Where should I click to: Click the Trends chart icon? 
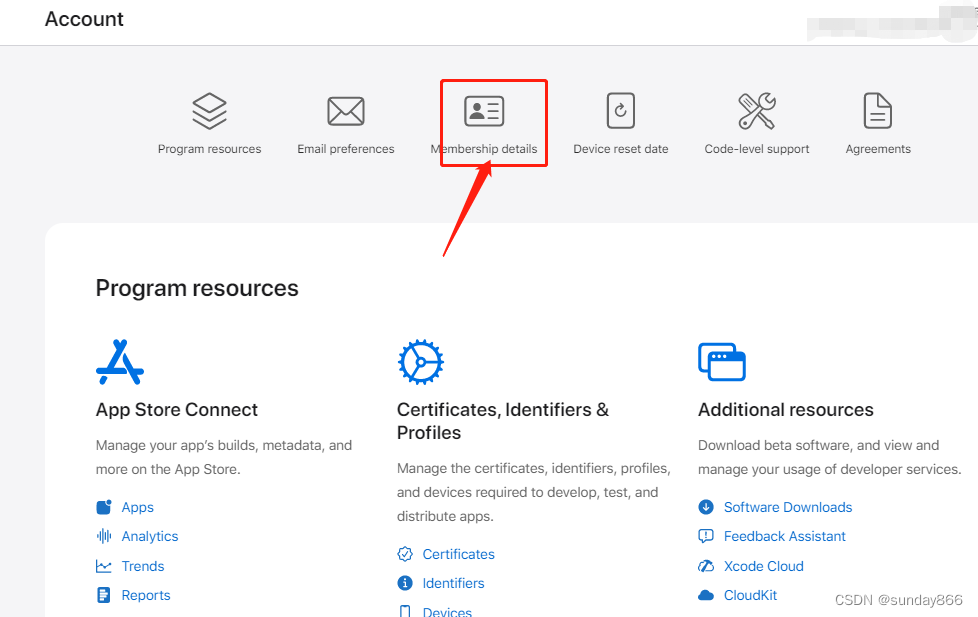(104, 566)
